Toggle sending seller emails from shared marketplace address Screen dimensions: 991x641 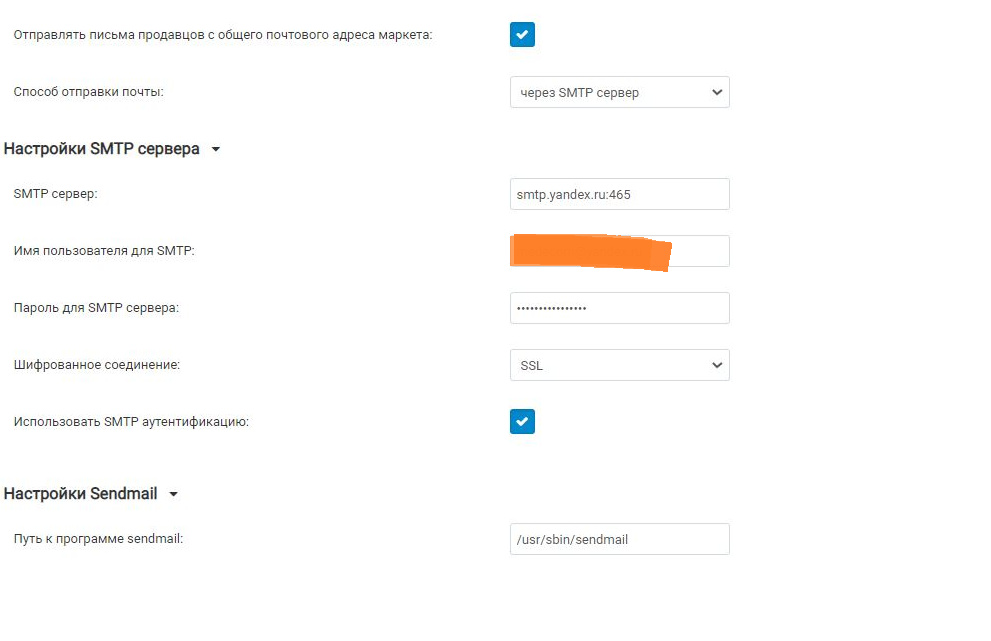click(522, 35)
